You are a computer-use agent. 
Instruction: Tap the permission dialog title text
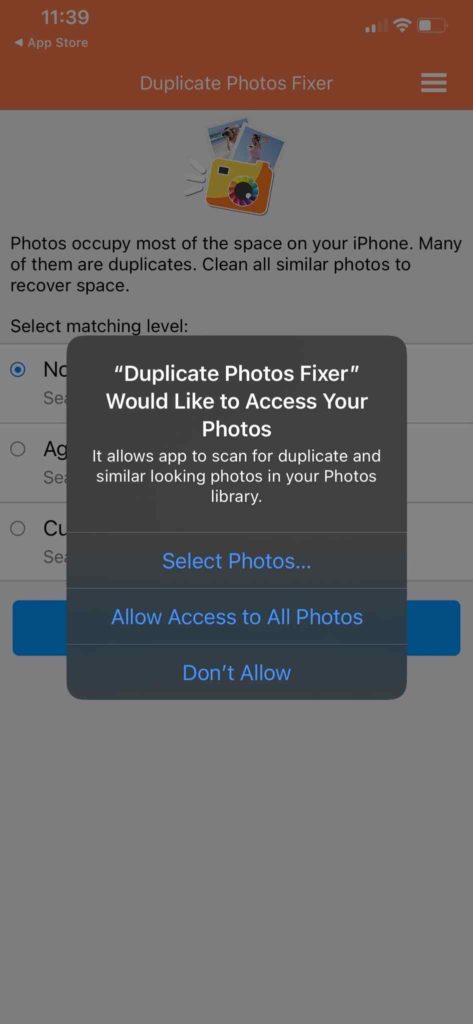click(236, 402)
